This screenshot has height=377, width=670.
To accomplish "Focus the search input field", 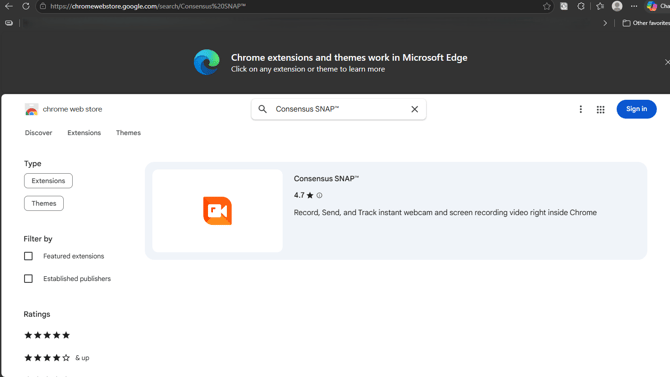I will pyautogui.click(x=339, y=109).
